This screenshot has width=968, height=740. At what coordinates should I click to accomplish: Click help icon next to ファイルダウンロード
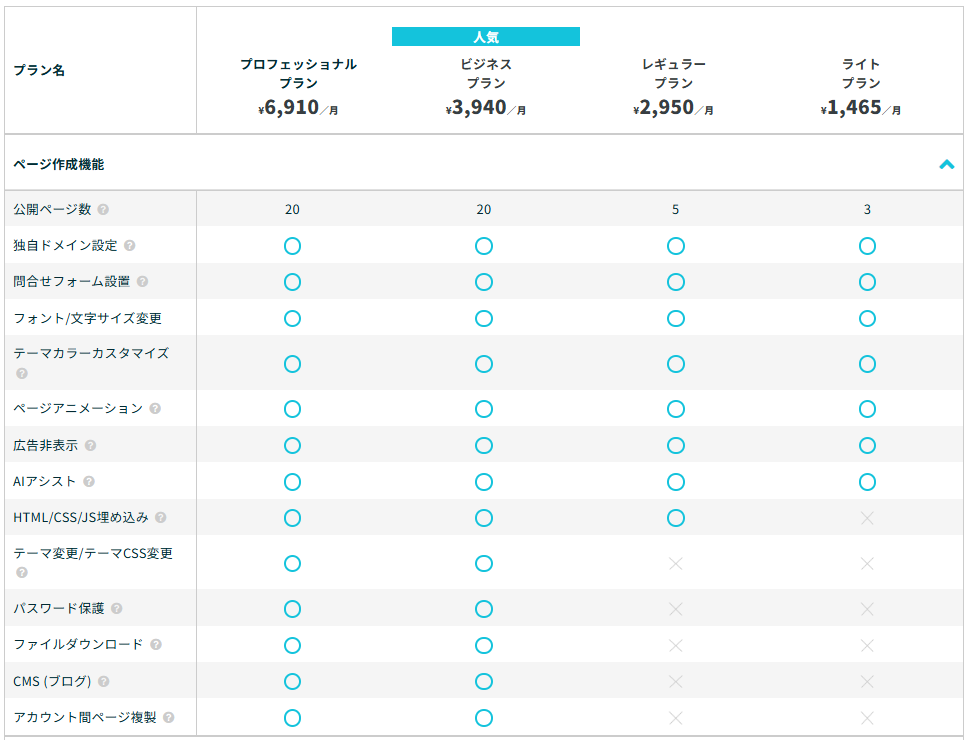point(156,645)
